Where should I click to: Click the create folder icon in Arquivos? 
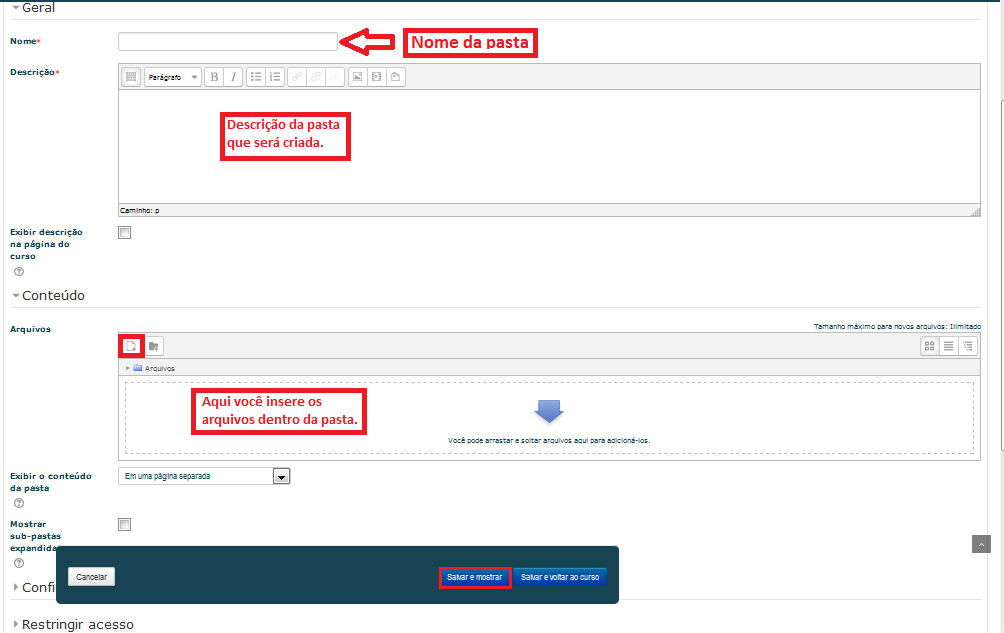point(153,346)
